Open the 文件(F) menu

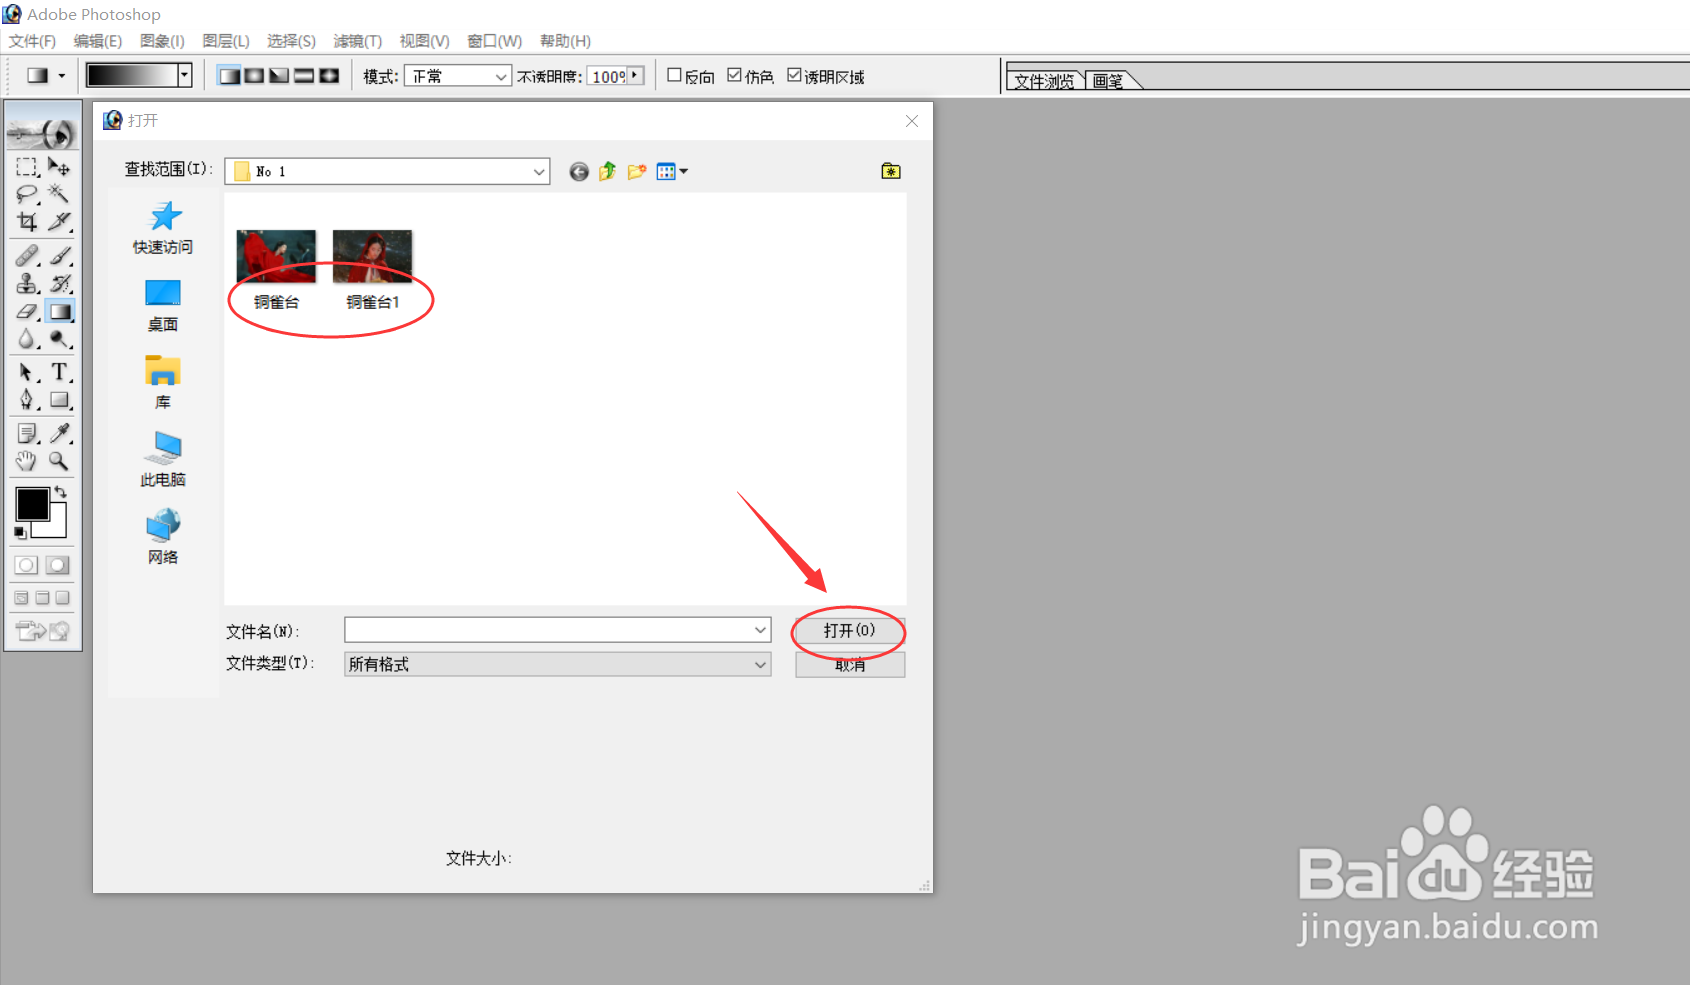[32, 41]
